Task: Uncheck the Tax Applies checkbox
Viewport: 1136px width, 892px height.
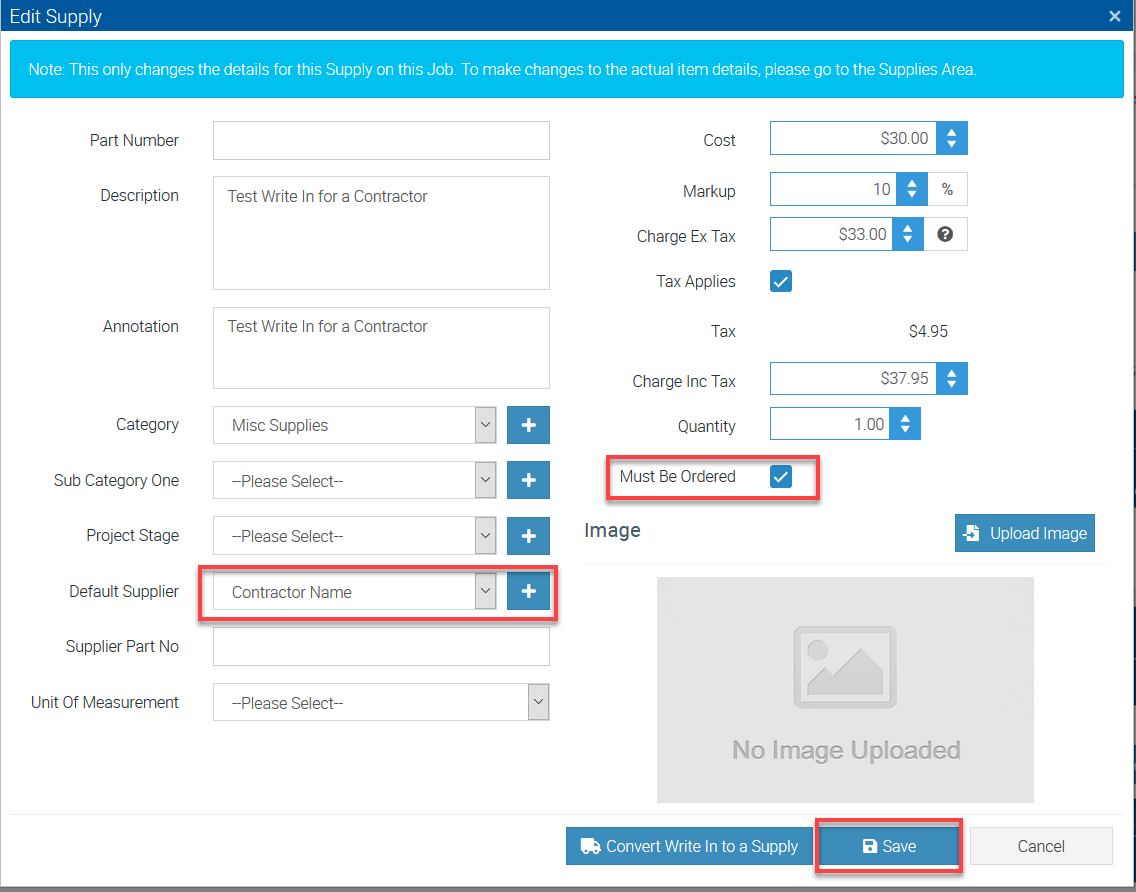Action: [x=781, y=281]
